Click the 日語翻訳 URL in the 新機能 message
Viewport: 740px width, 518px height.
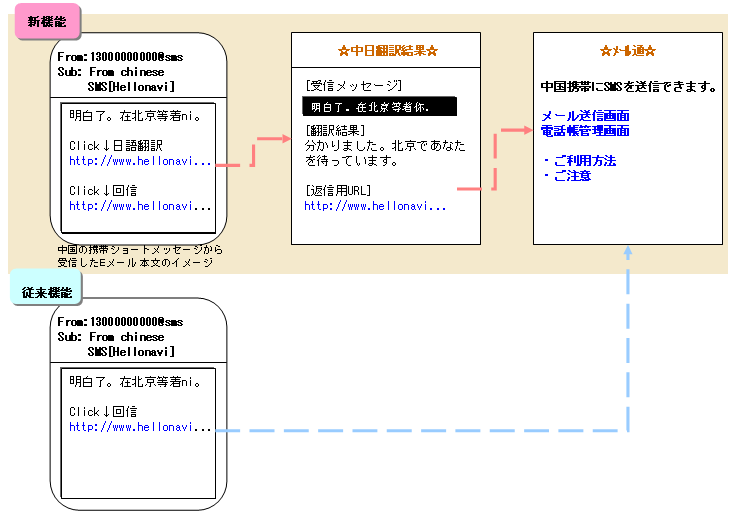(140, 161)
